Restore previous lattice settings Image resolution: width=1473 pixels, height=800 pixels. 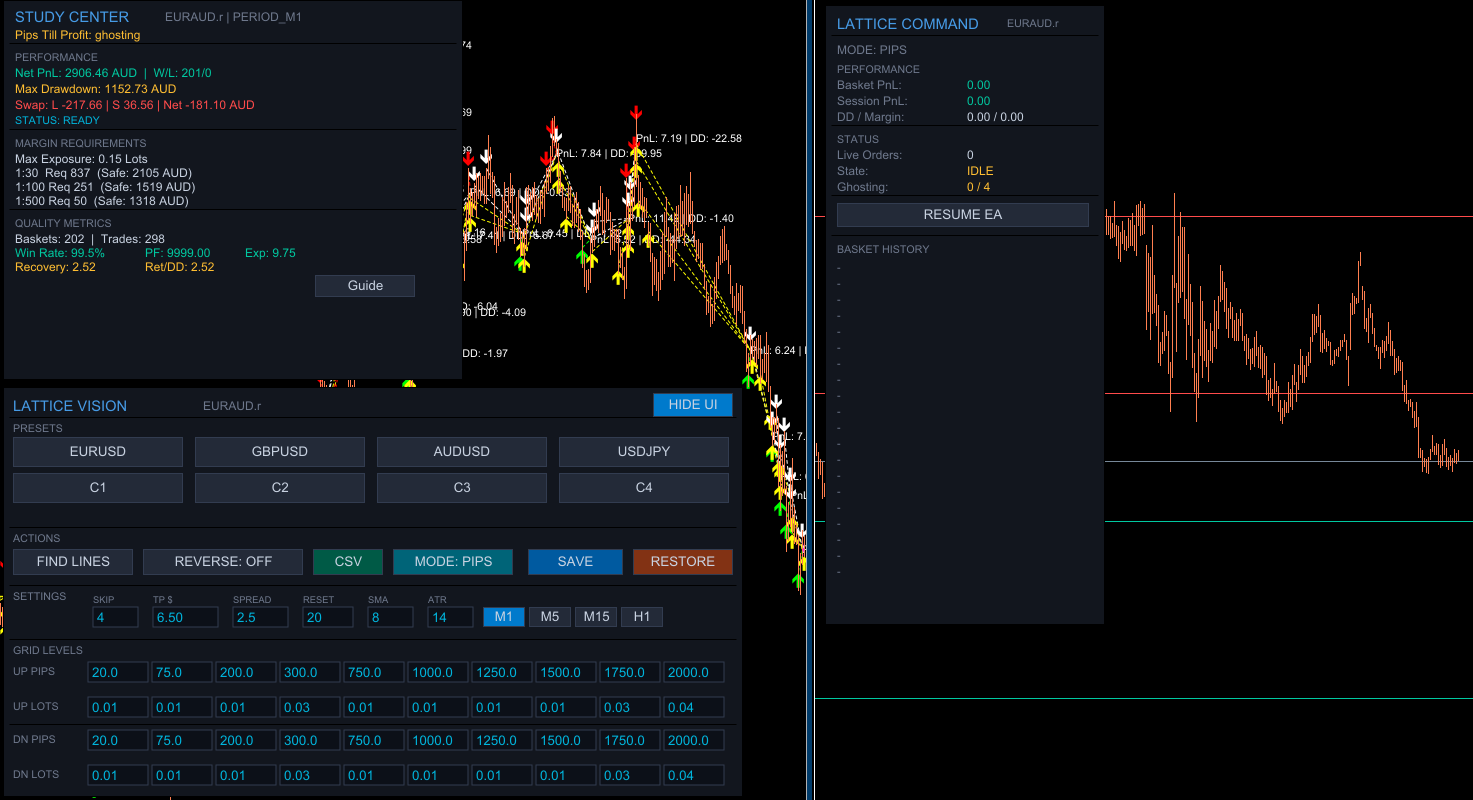[682, 561]
